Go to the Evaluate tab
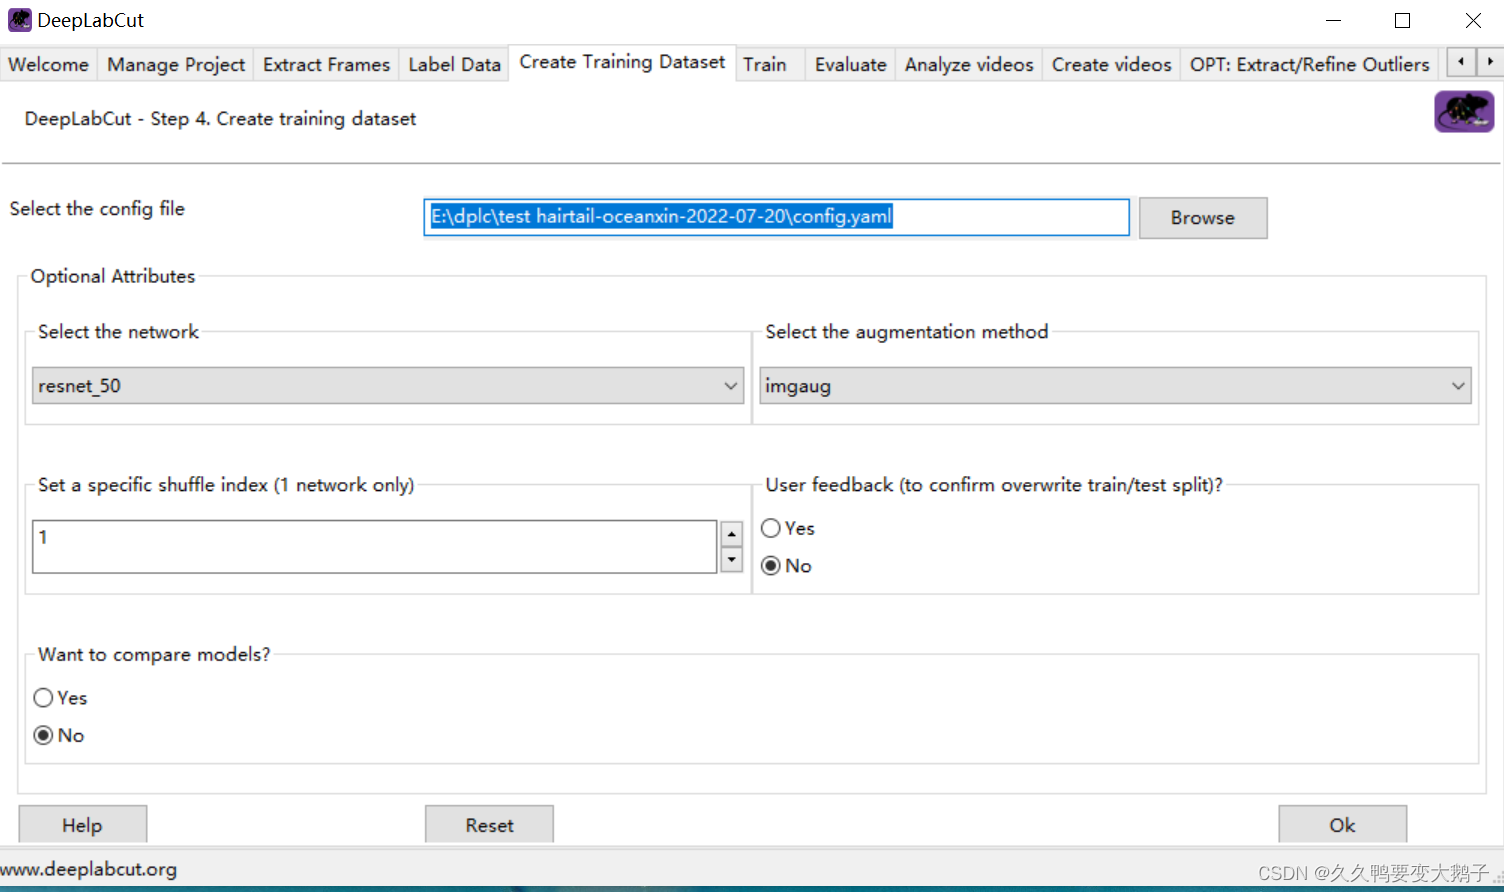1504x892 pixels. [x=850, y=64]
